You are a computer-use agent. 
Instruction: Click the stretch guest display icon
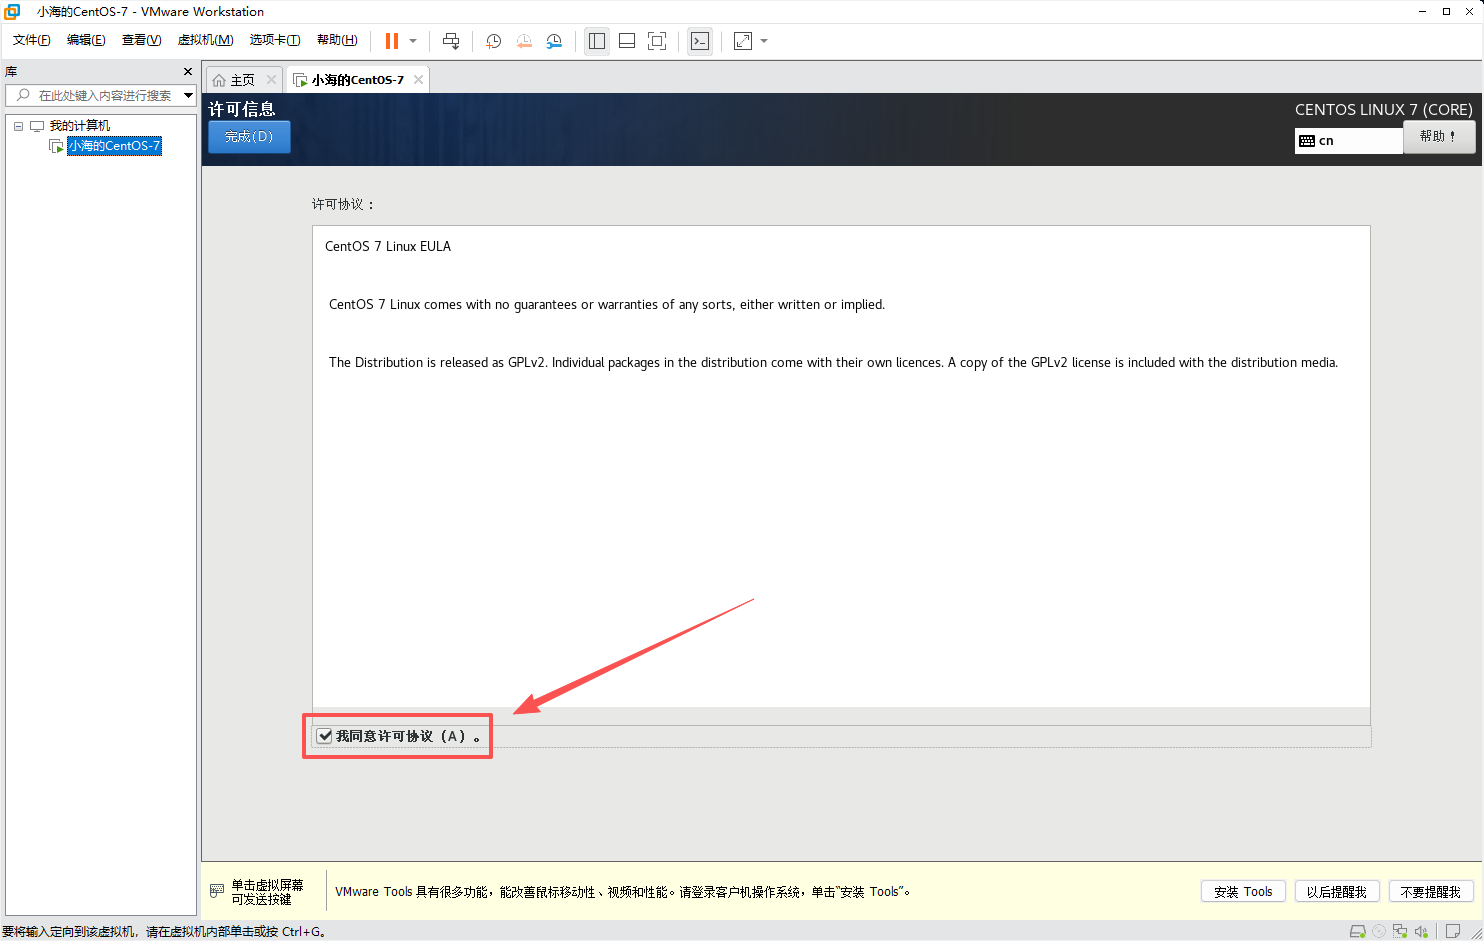pos(743,41)
